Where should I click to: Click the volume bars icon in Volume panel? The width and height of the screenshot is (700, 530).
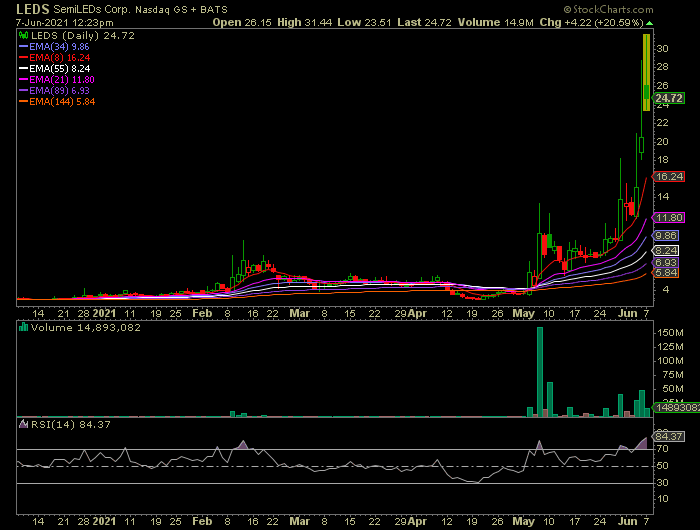pos(23,327)
